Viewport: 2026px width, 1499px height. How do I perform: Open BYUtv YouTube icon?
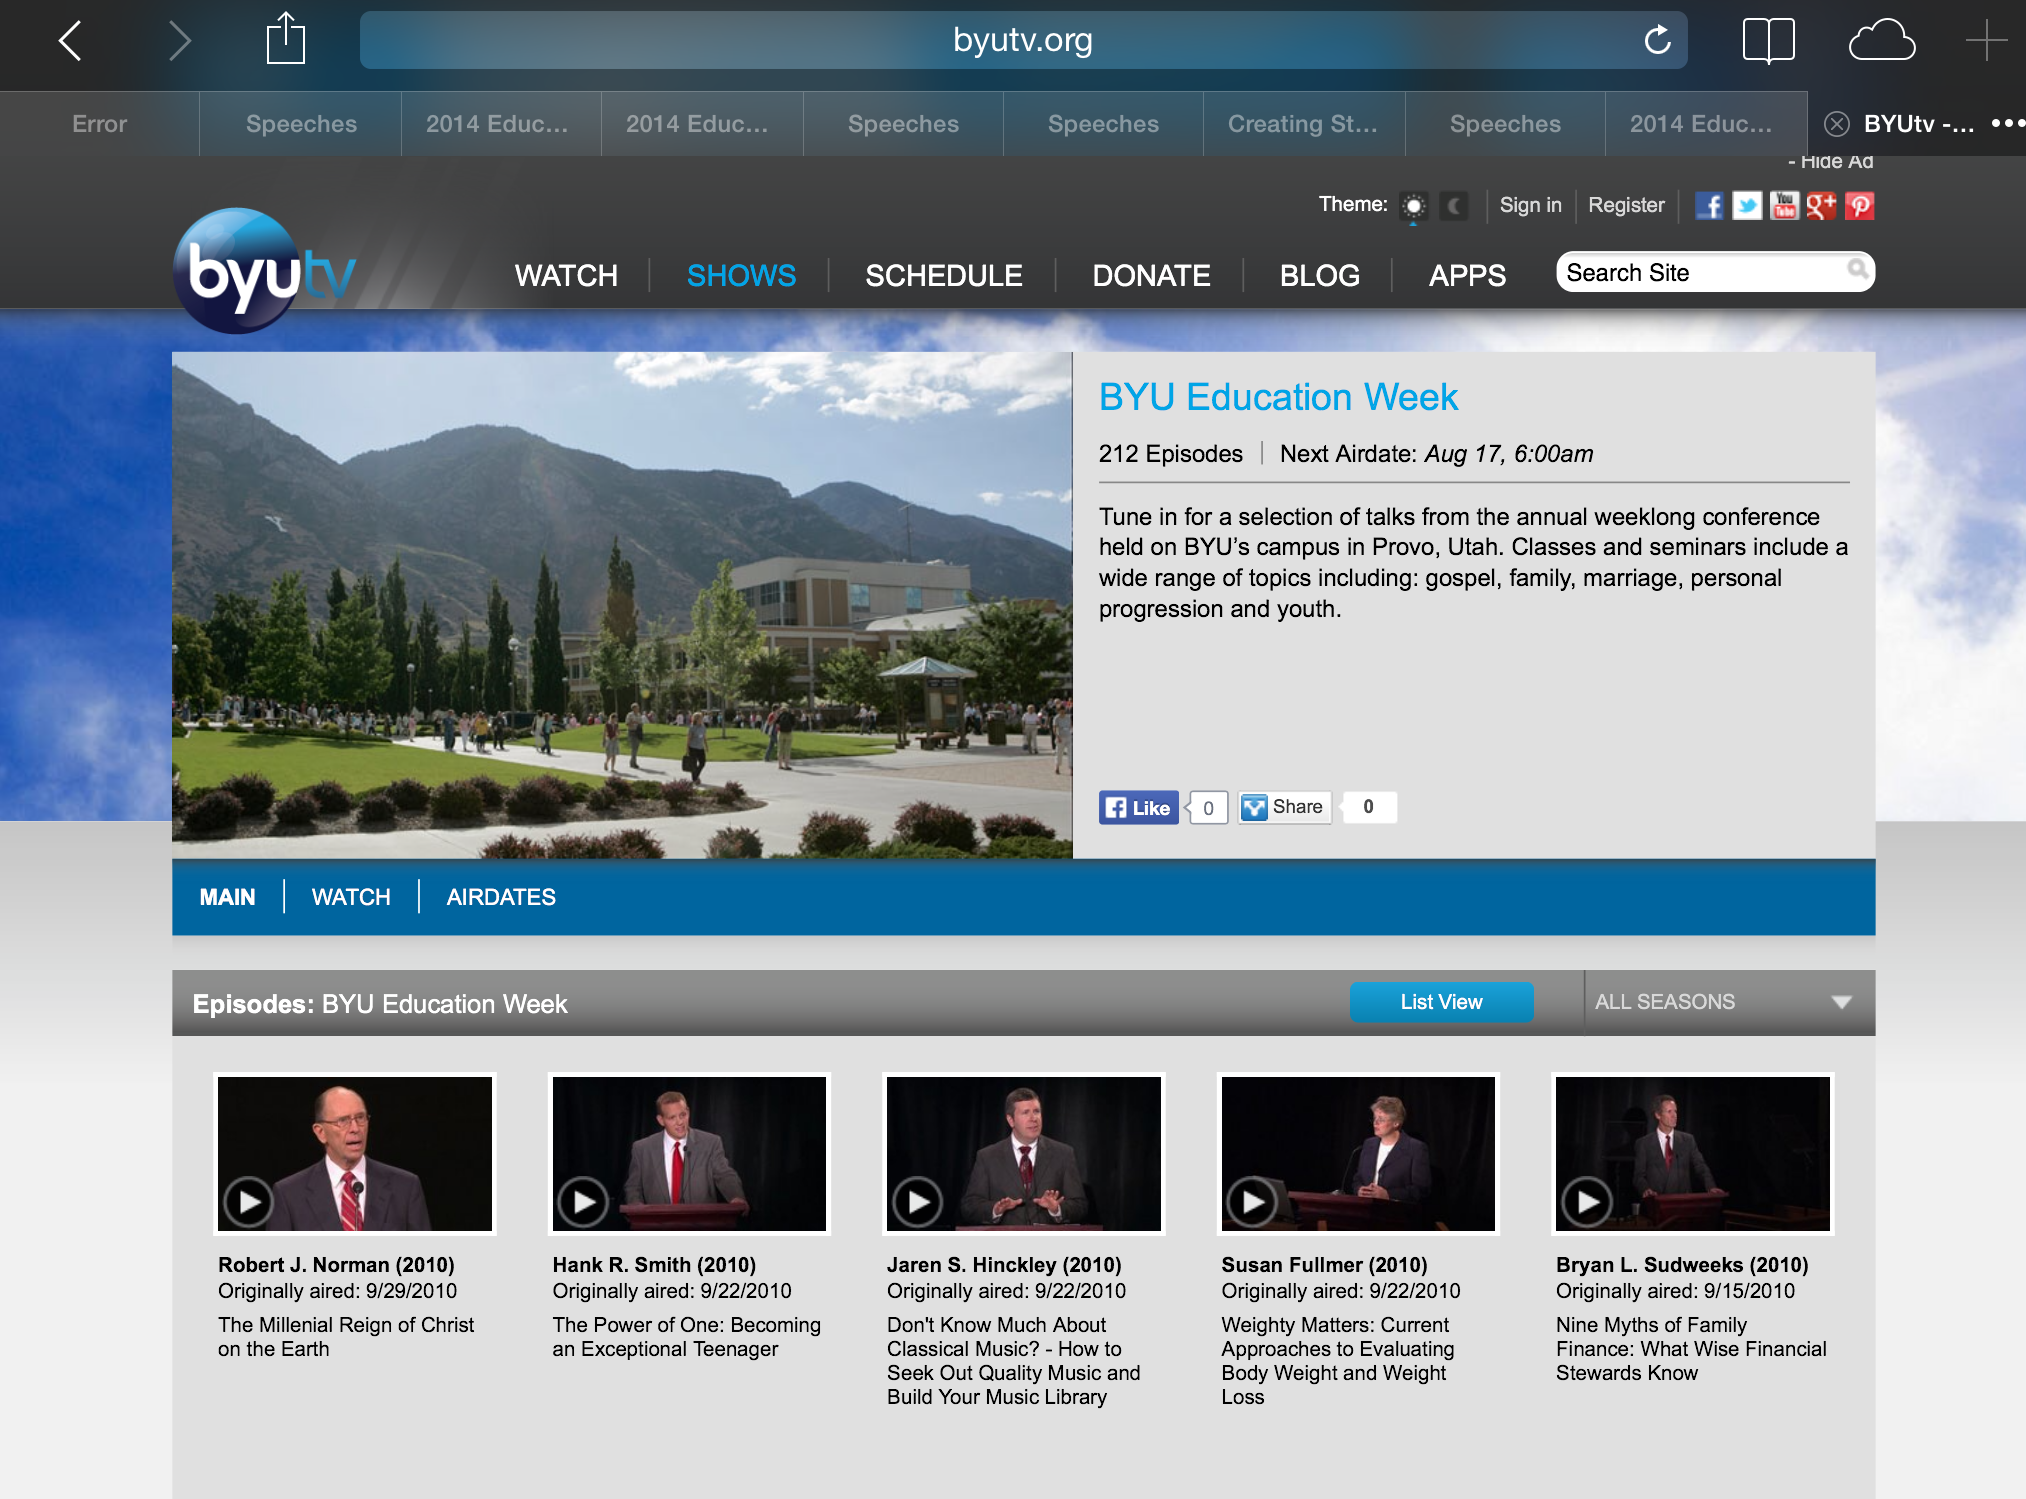tap(1784, 206)
